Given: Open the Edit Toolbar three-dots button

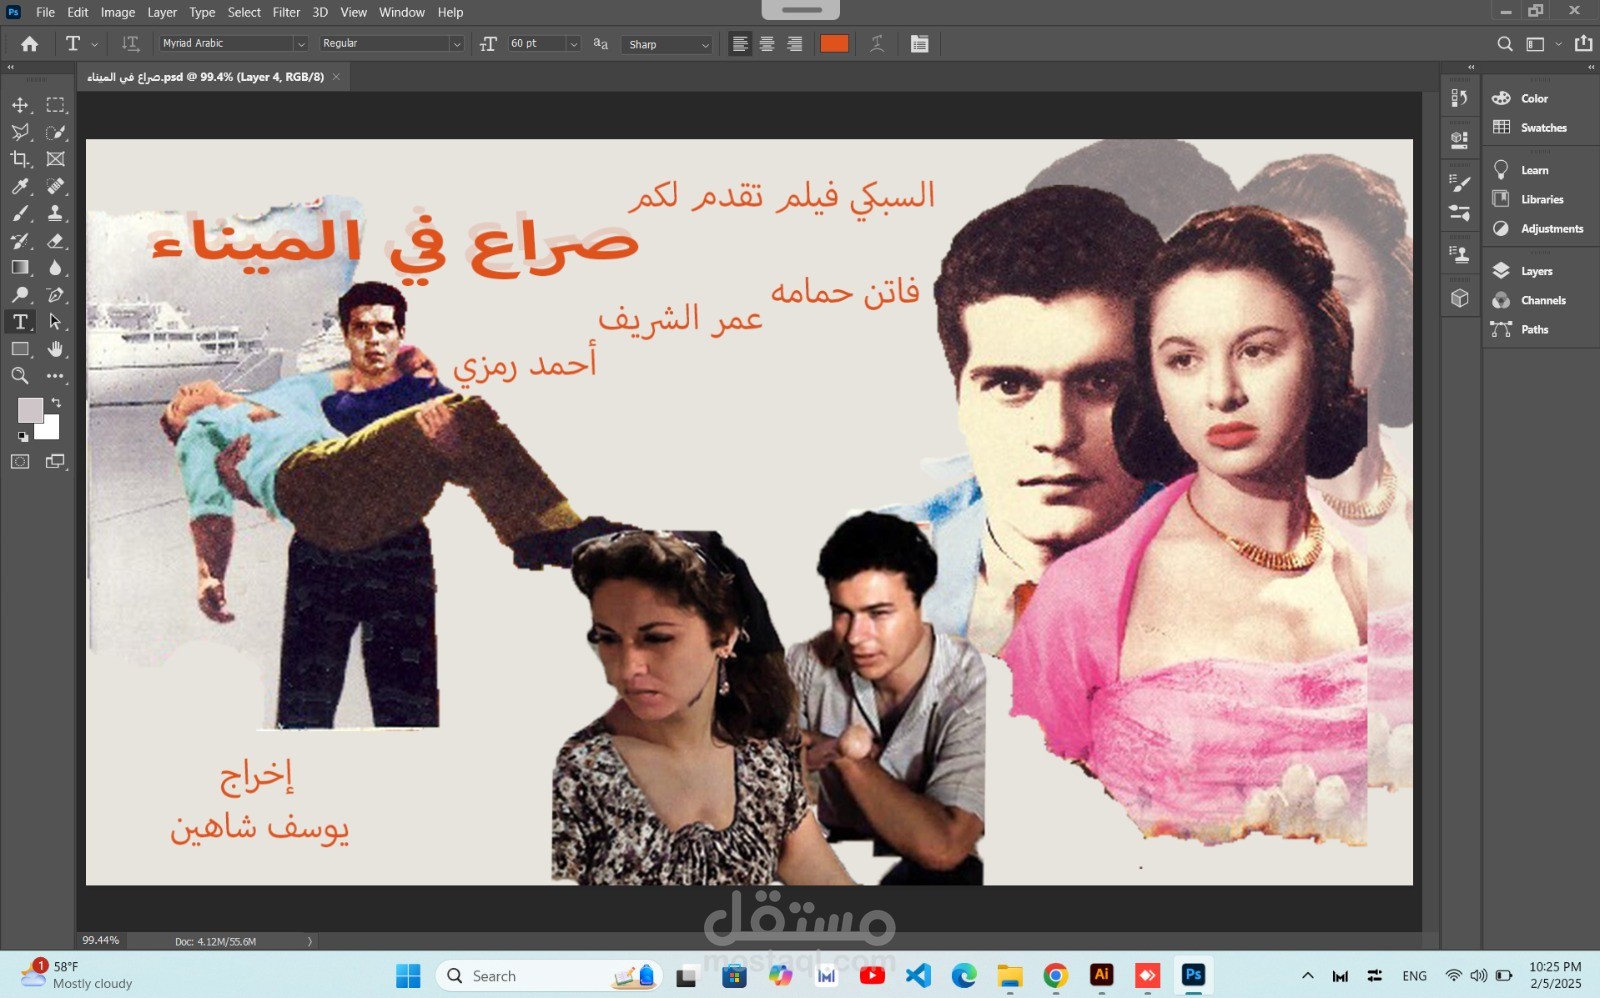Looking at the screenshot, I should click(x=56, y=376).
